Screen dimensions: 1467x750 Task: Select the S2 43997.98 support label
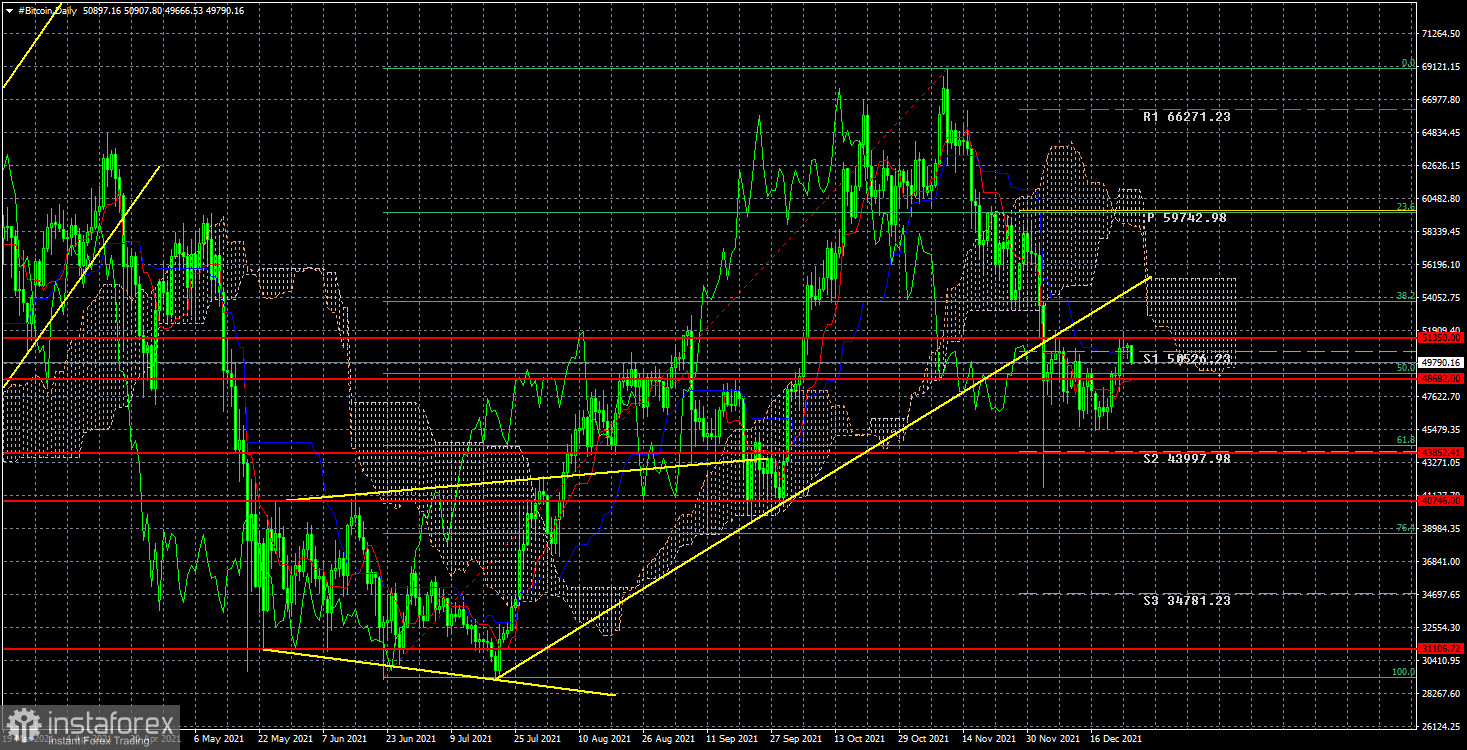tap(1187, 458)
